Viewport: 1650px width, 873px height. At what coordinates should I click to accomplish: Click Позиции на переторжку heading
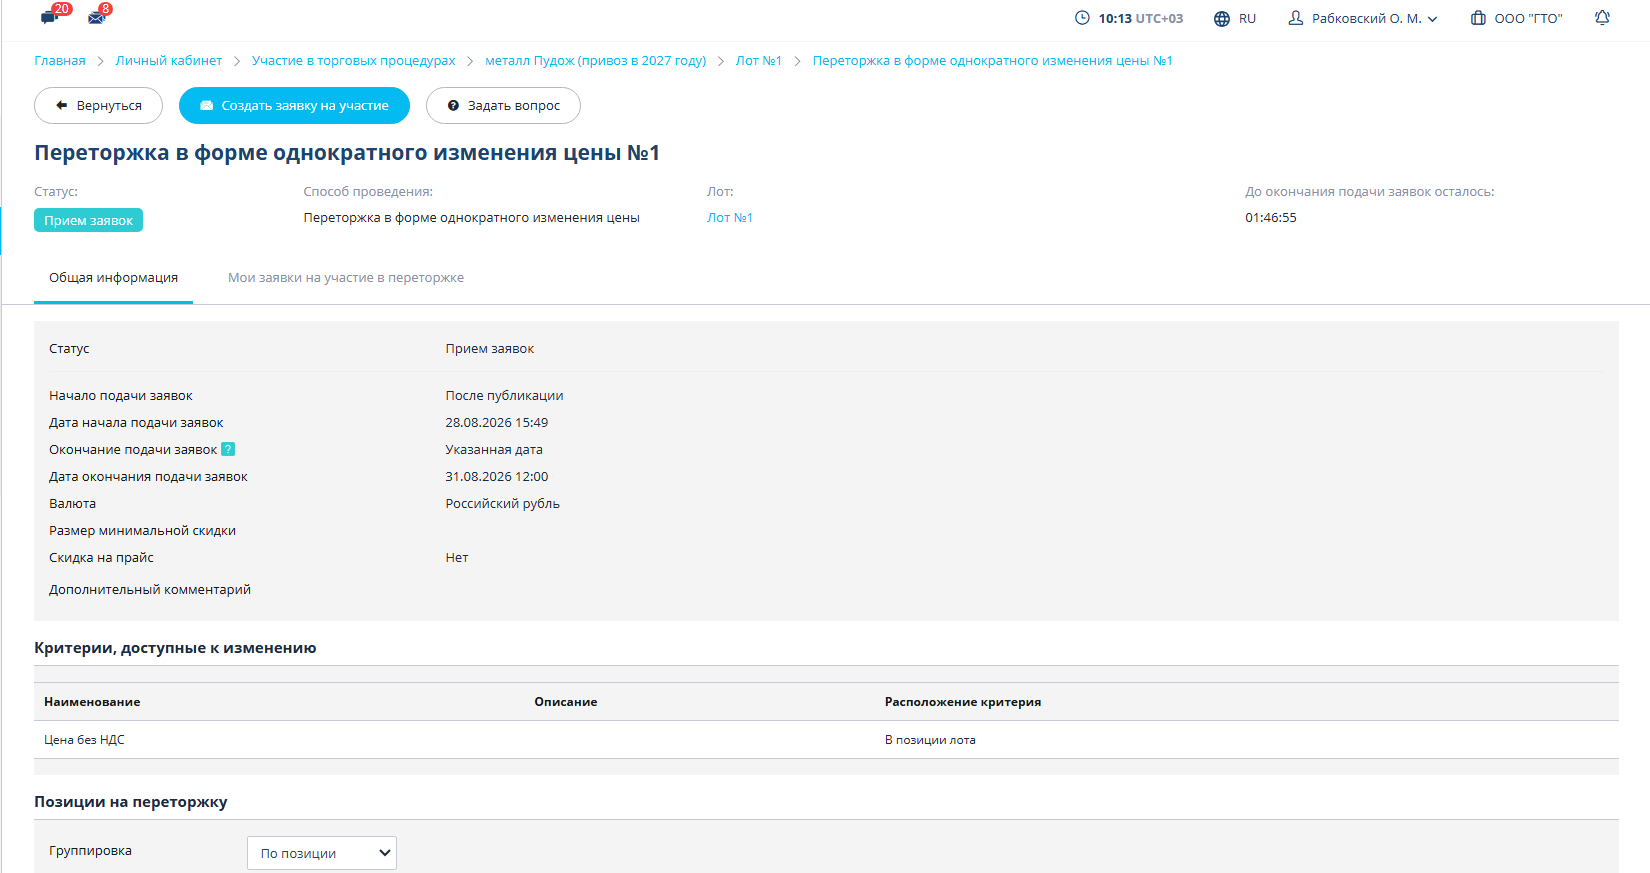(131, 802)
